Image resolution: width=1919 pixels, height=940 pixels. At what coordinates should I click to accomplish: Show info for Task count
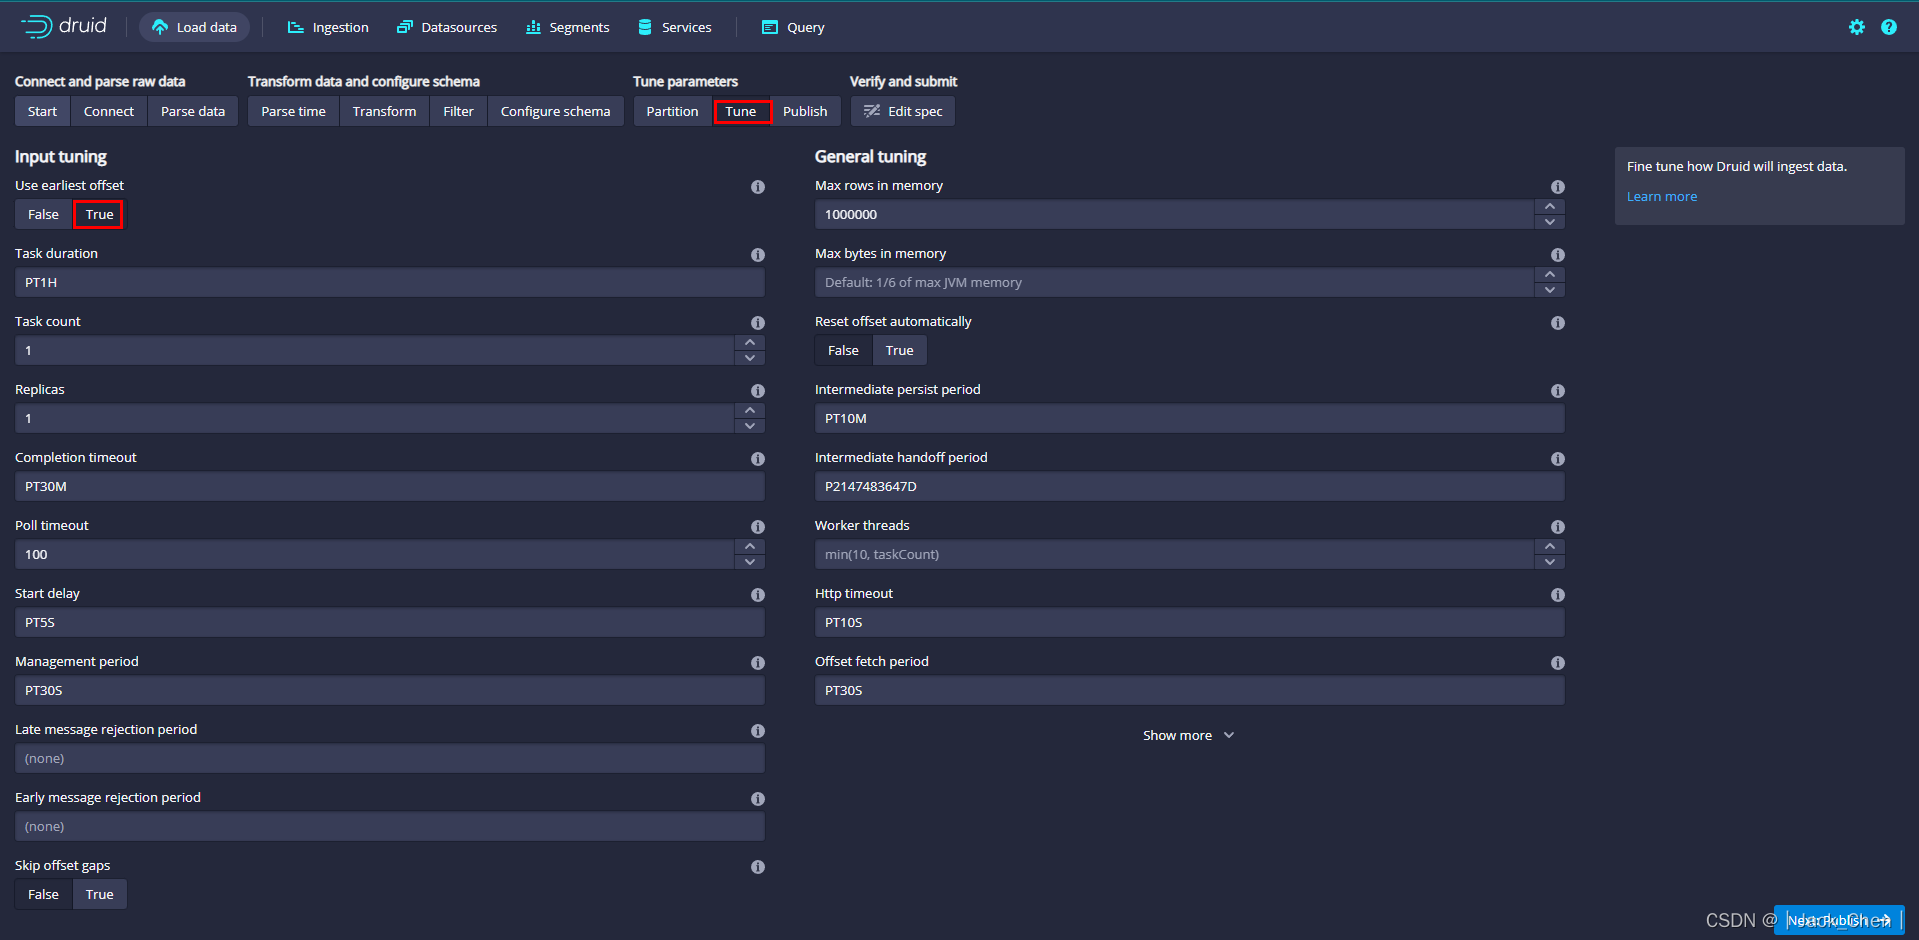pos(758,323)
